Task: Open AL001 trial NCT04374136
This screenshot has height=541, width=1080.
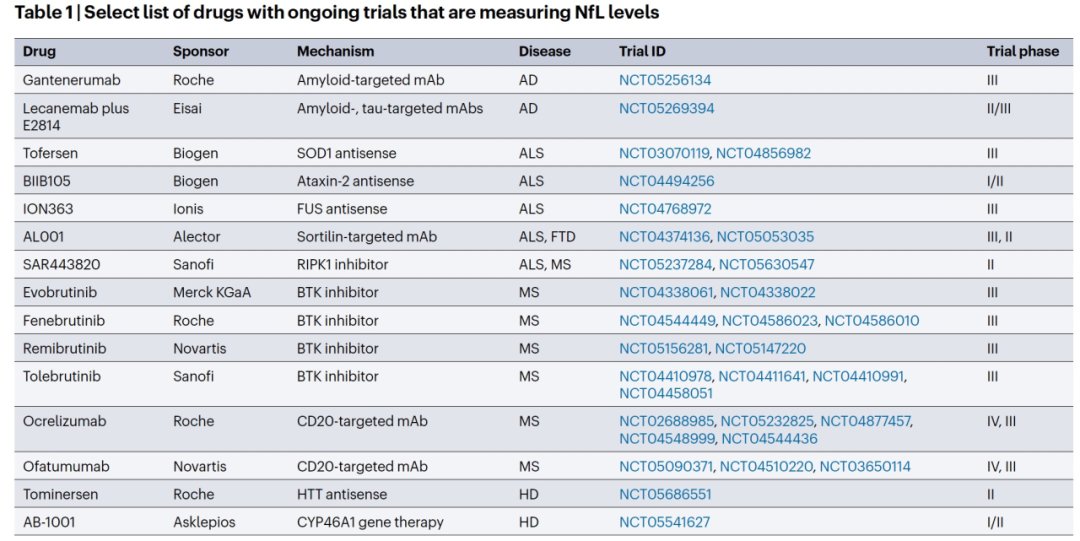Action: (x=664, y=237)
